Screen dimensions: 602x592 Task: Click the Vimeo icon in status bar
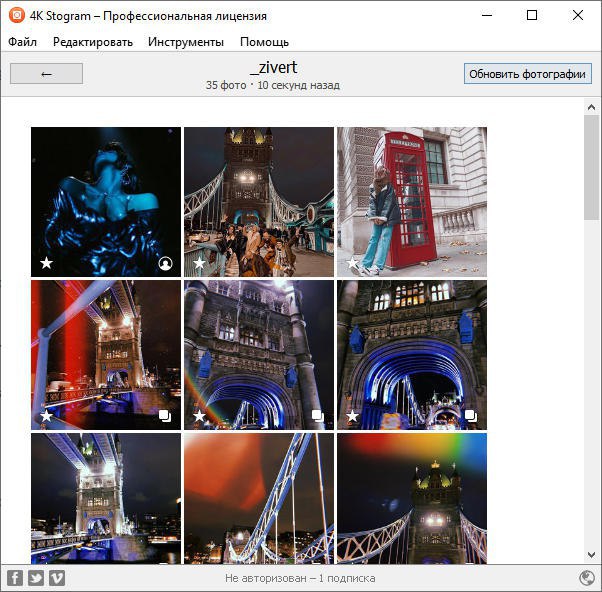point(57,578)
